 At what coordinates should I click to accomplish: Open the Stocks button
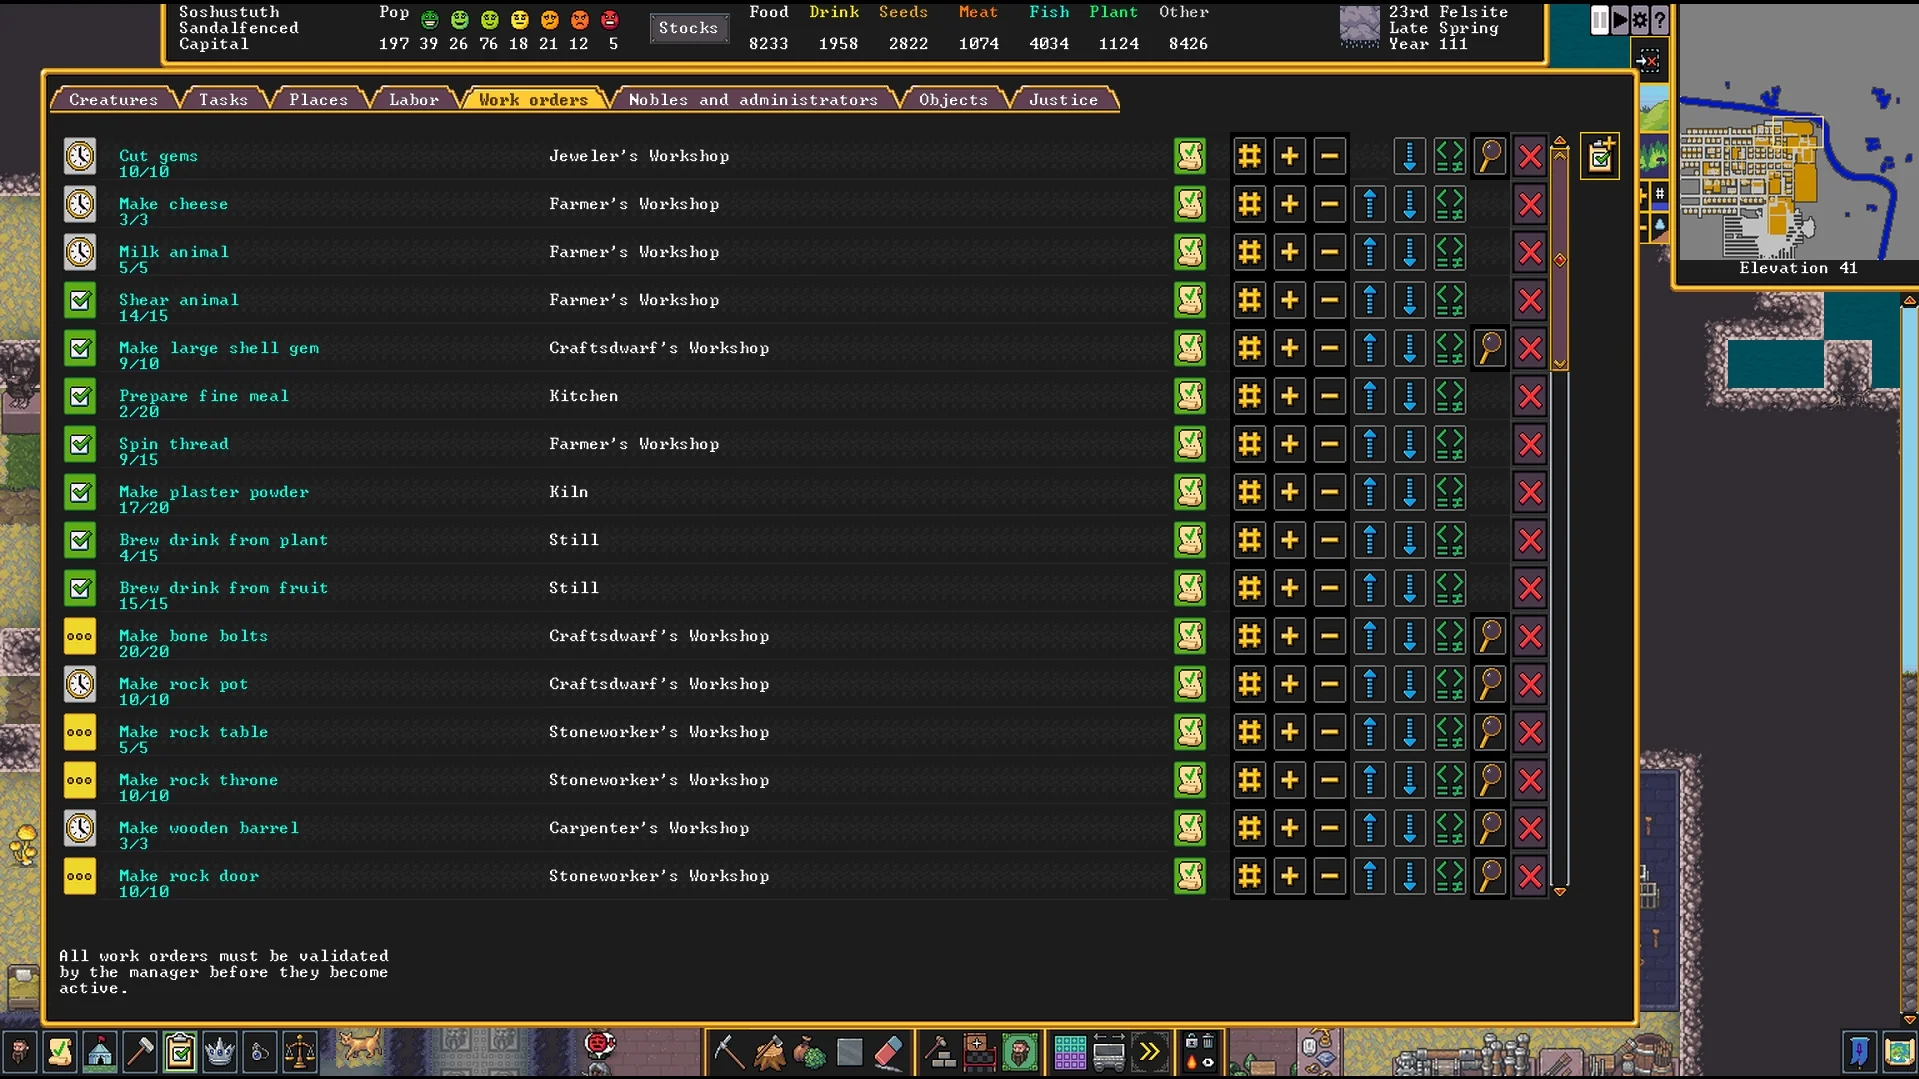[x=688, y=28]
